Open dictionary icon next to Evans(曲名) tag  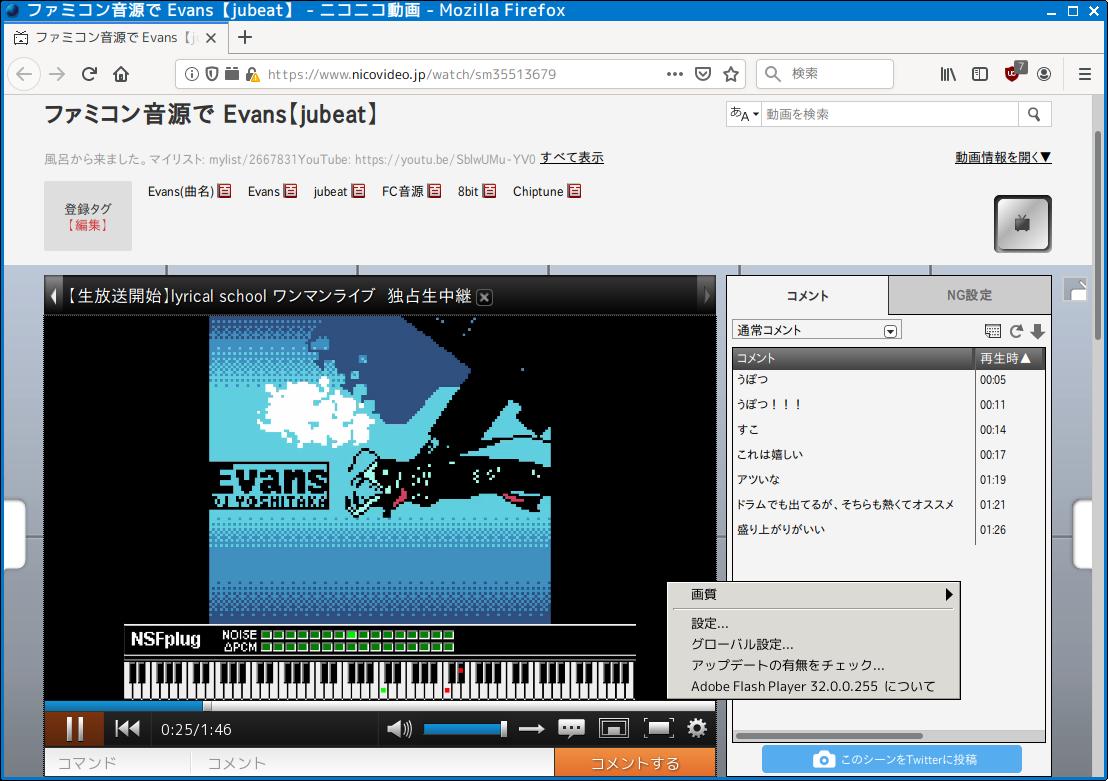[x=225, y=191]
